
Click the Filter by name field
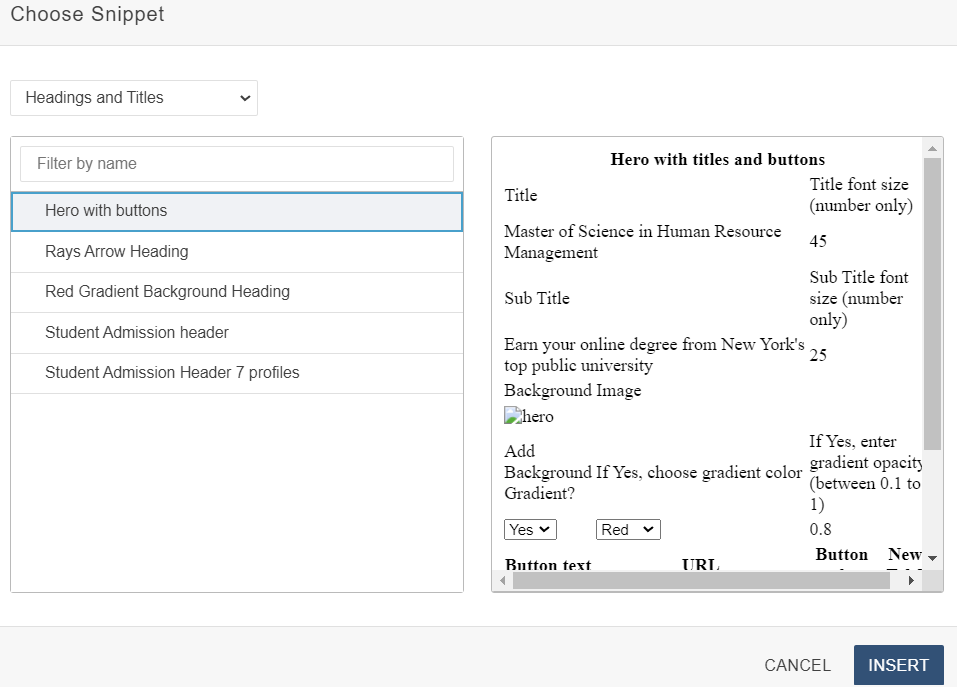(x=237, y=164)
